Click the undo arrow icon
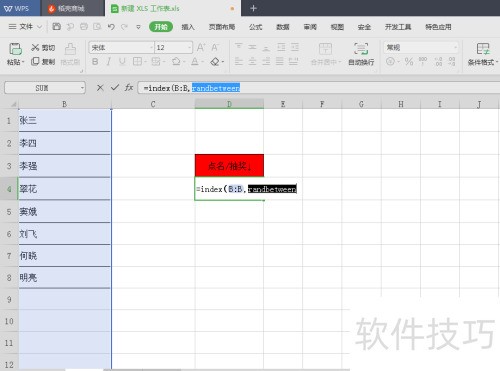Screen dimensions: 500x371 coord(111,27)
